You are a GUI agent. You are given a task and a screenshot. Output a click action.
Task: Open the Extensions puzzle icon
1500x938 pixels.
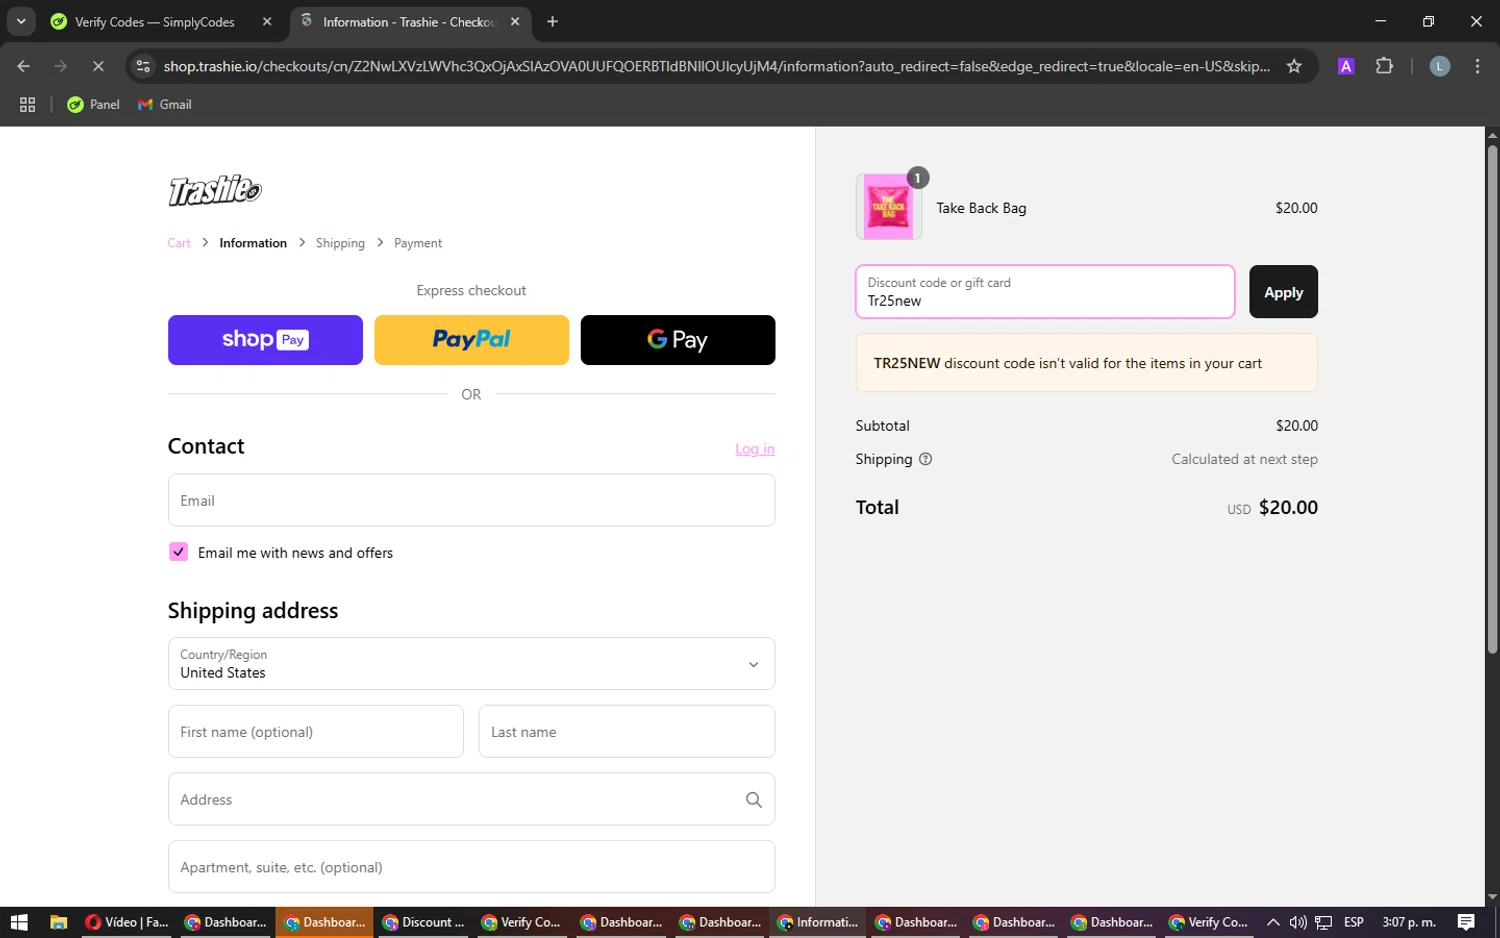[x=1384, y=66]
